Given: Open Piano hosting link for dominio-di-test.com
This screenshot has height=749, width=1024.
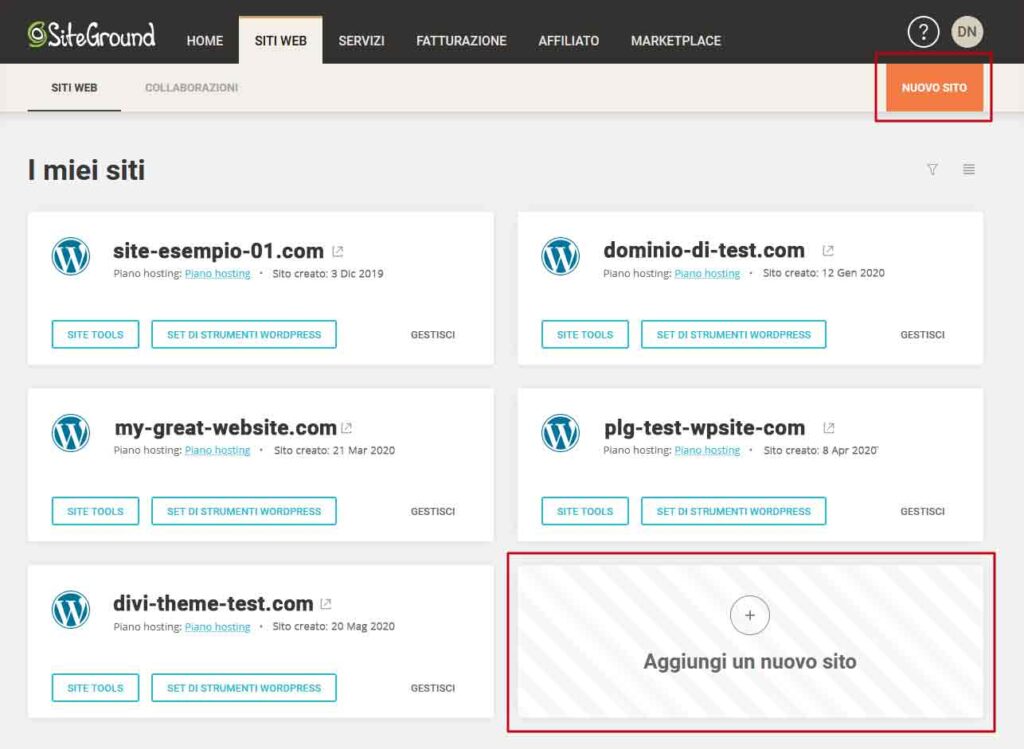Looking at the screenshot, I should pos(707,274).
